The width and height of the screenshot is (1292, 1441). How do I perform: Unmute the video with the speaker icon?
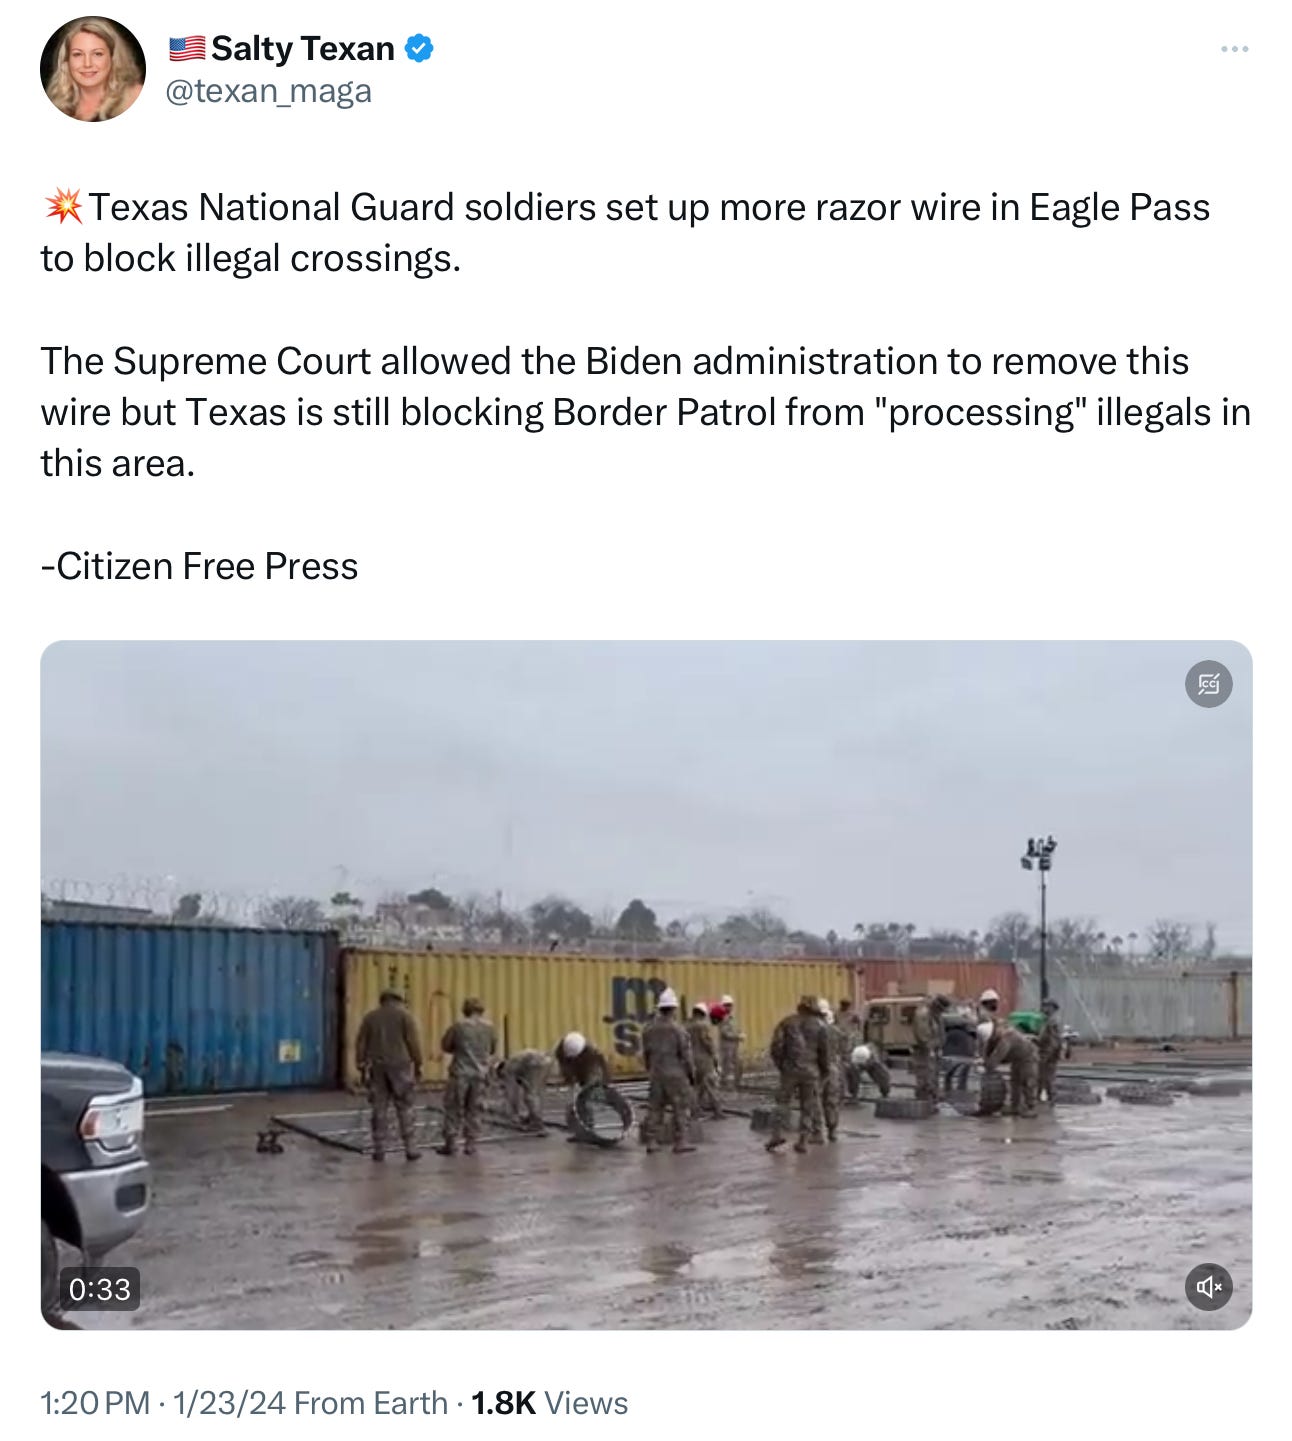1208,1286
